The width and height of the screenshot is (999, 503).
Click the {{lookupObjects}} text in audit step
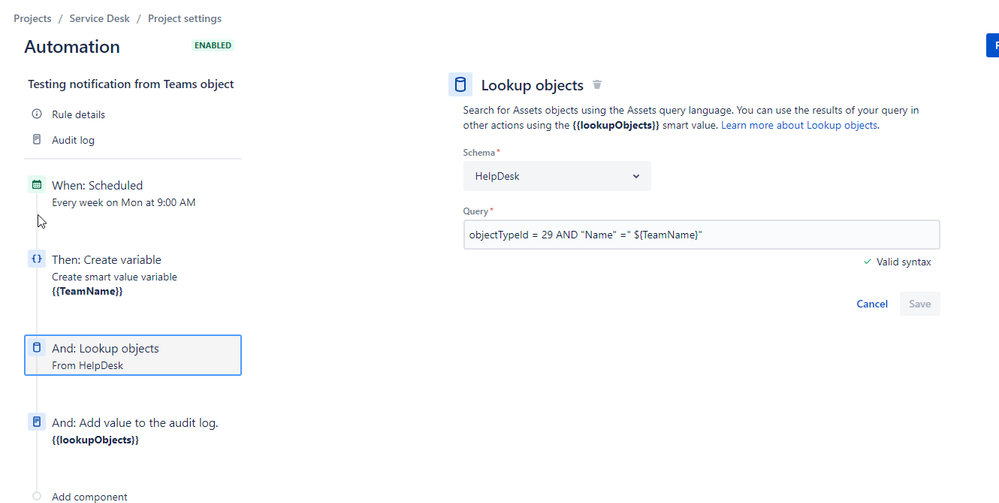[x=95, y=440]
